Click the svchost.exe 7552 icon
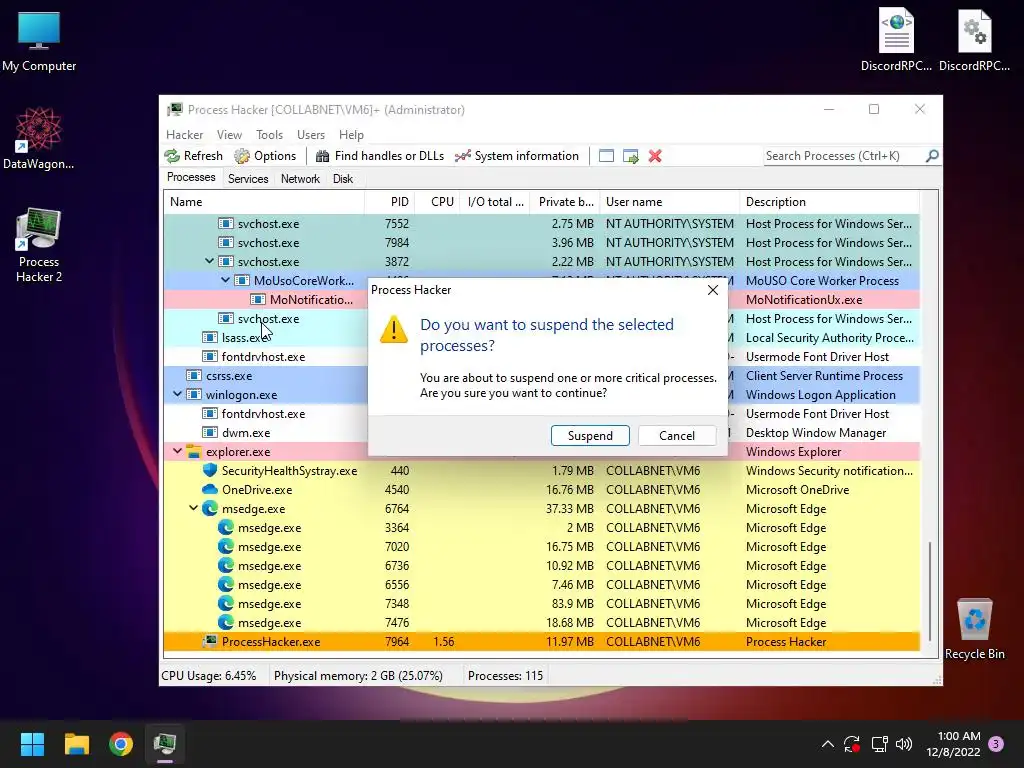 point(226,223)
